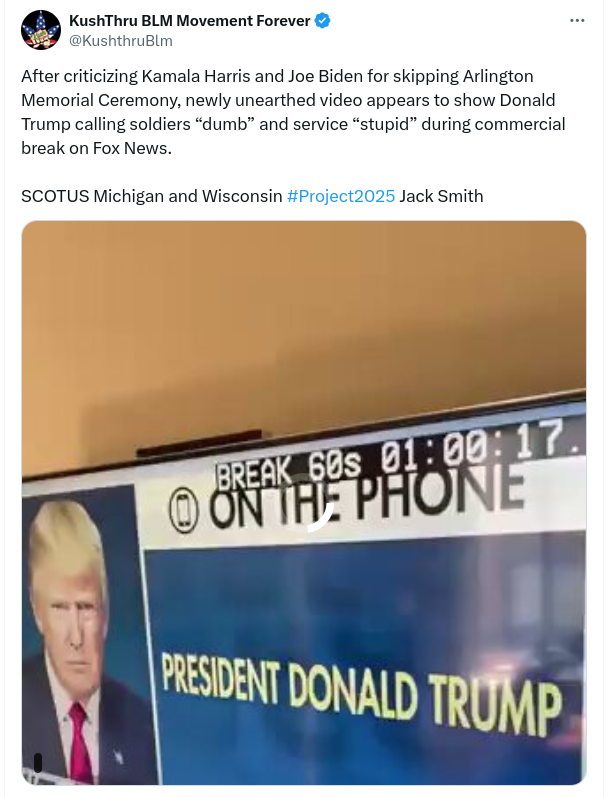Open the #Project2025 hashtag
The width and height of the screenshot is (614, 797).
pos(341,196)
